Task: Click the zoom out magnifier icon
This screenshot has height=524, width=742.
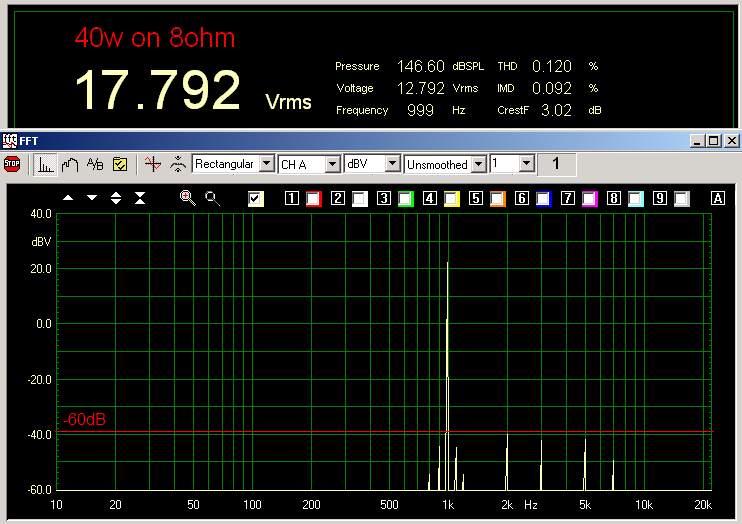Action: [x=212, y=198]
